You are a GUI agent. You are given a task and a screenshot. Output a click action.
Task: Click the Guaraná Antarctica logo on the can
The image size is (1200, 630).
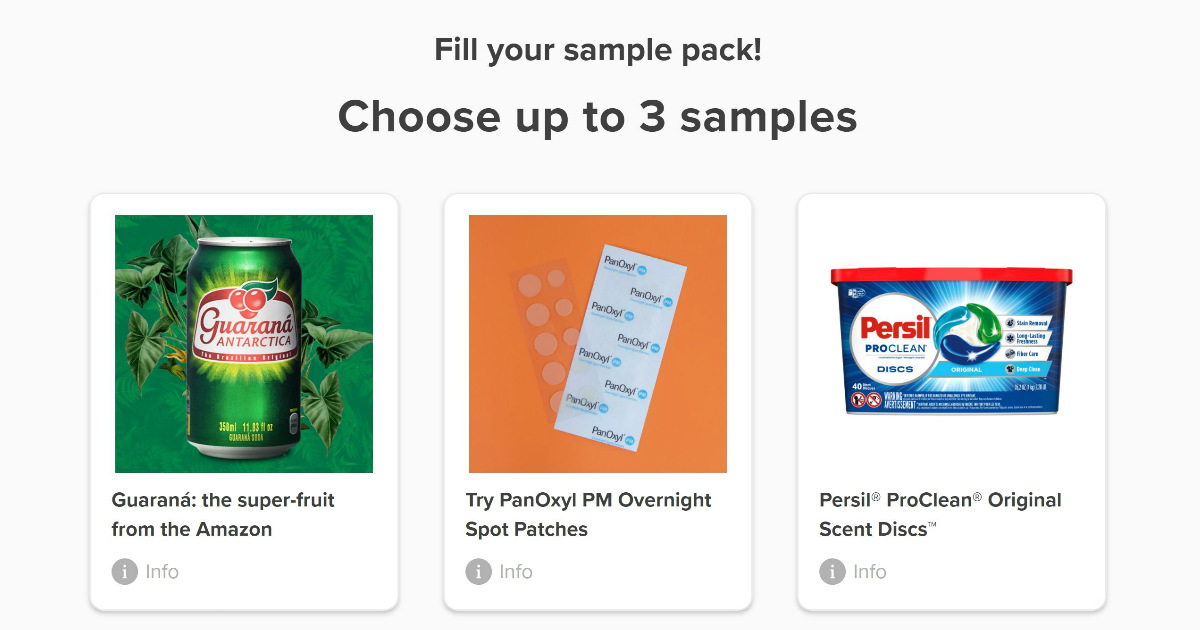pos(244,325)
